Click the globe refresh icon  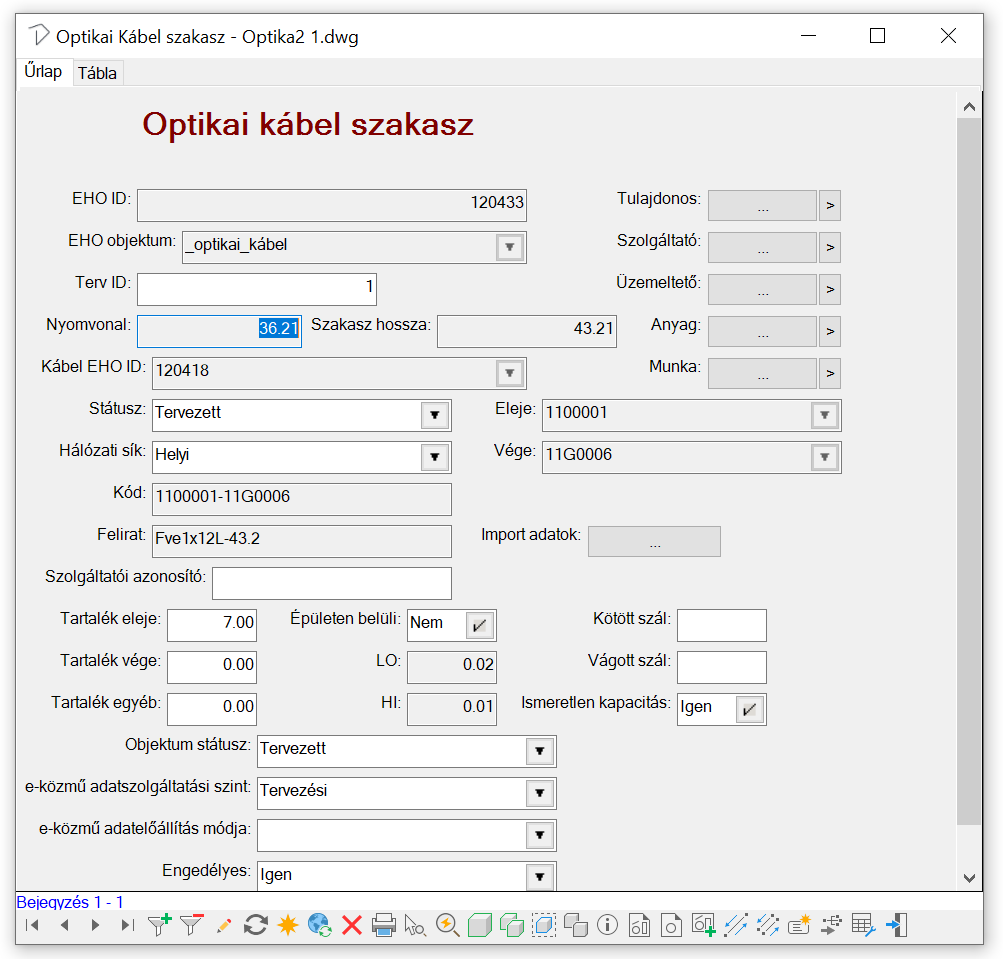tap(320, 925)
